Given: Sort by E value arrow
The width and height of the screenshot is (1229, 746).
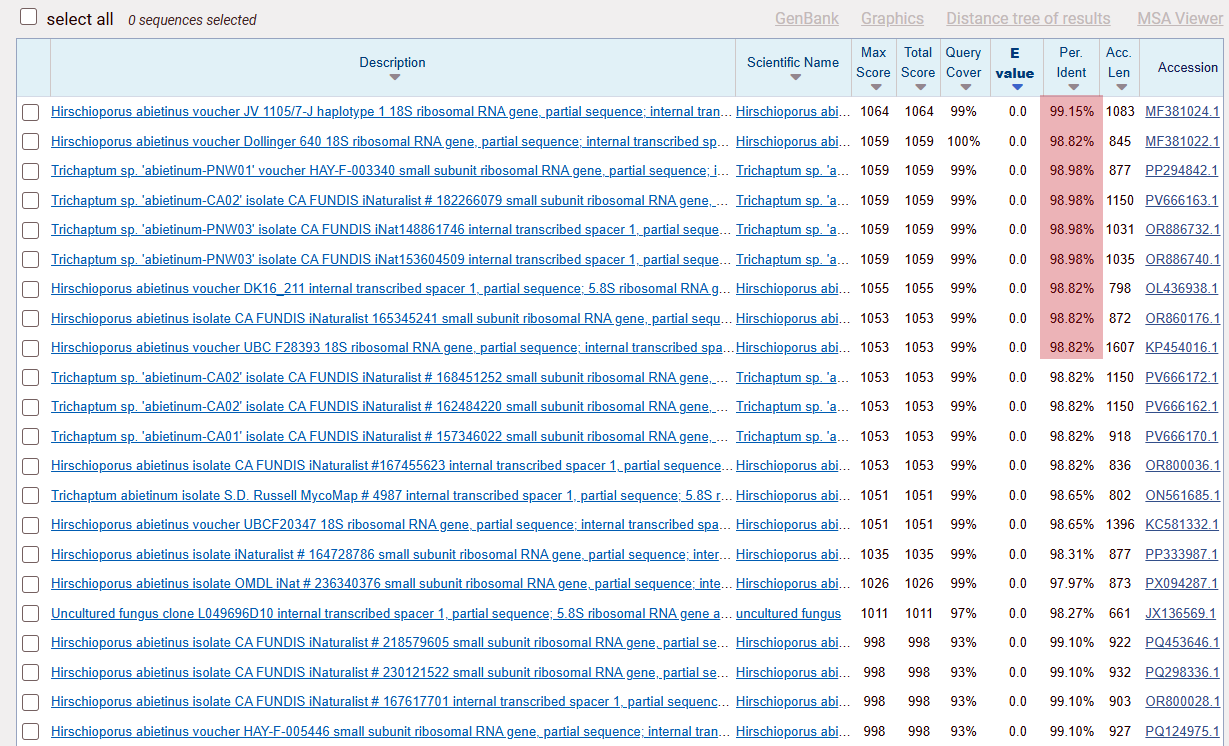Looking at the screenshot, I should [x=1016, y=87].
